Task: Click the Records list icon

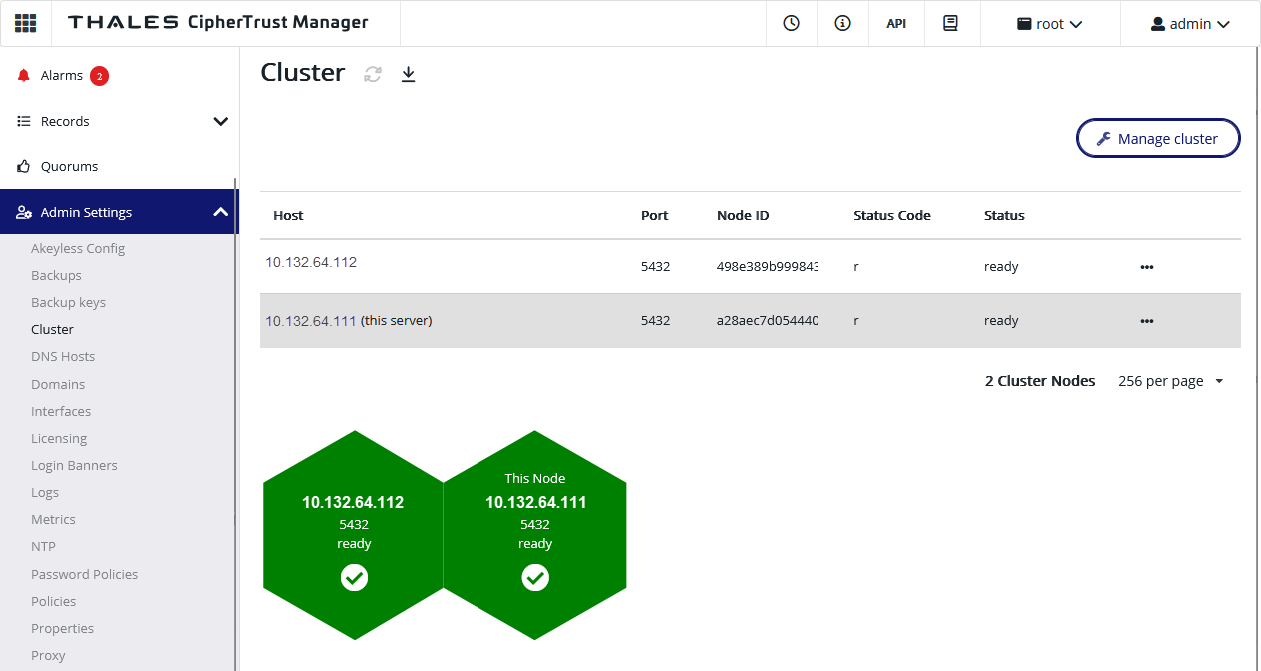Action: [x=24, y=121]
